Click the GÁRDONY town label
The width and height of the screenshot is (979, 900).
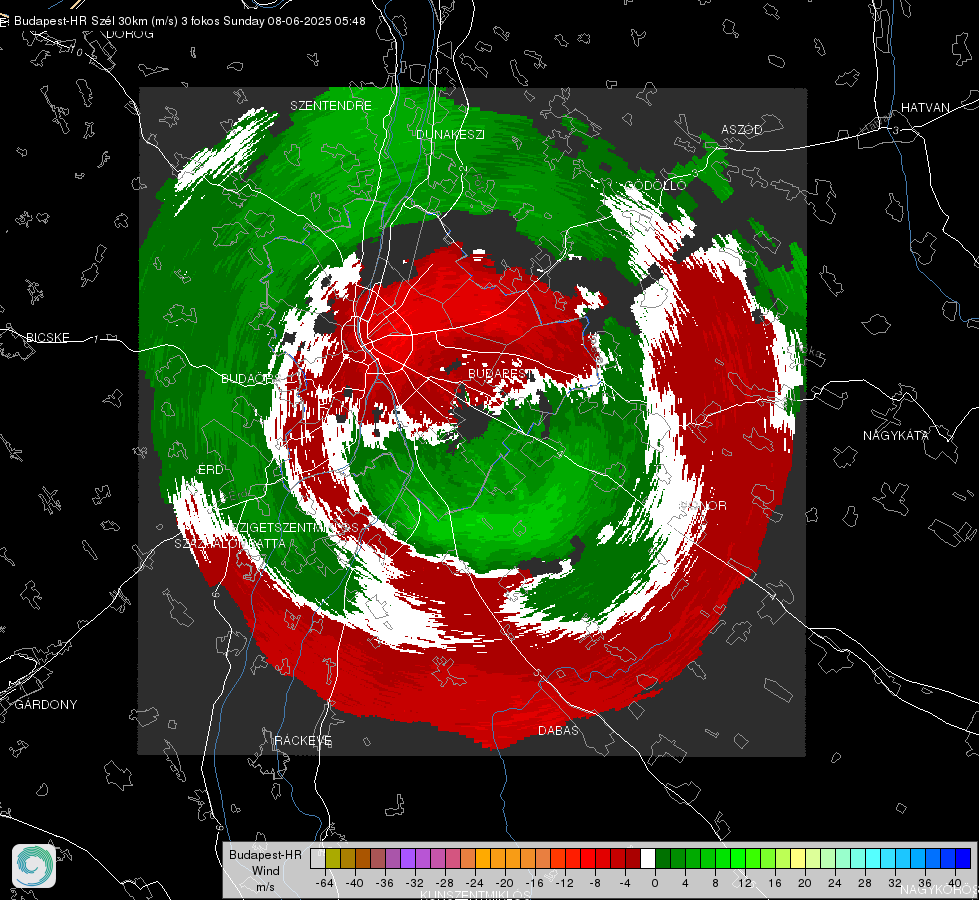pos(46,705)
